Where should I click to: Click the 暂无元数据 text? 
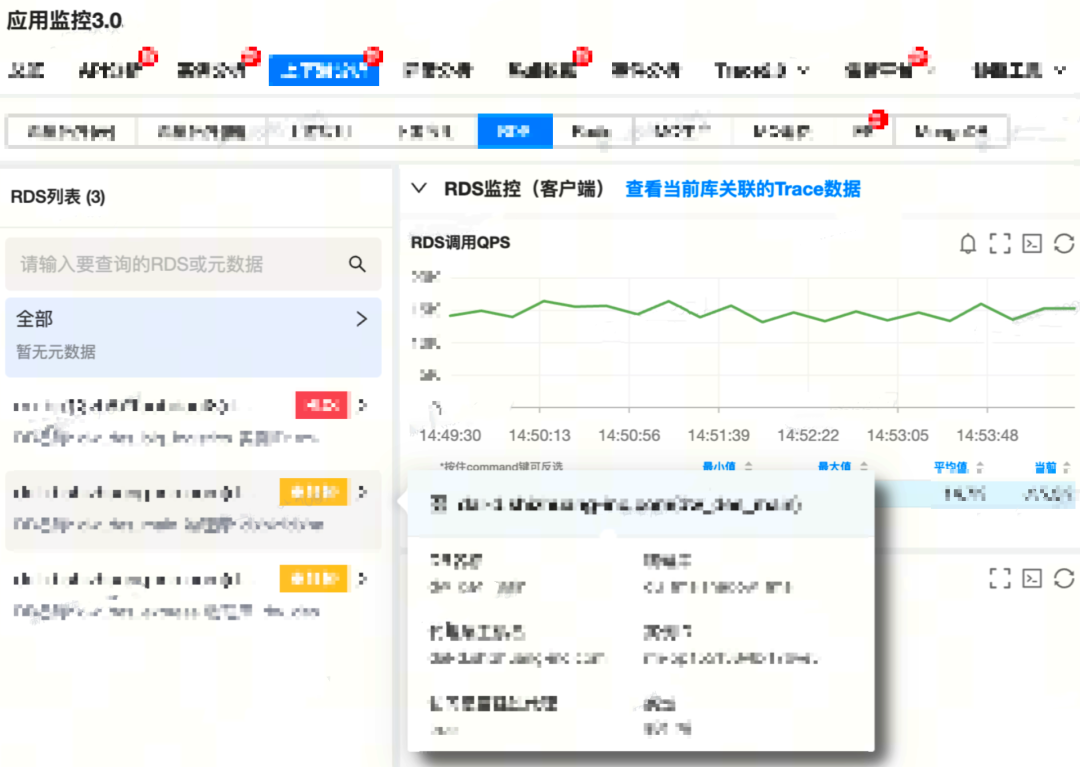coord(56,352)
